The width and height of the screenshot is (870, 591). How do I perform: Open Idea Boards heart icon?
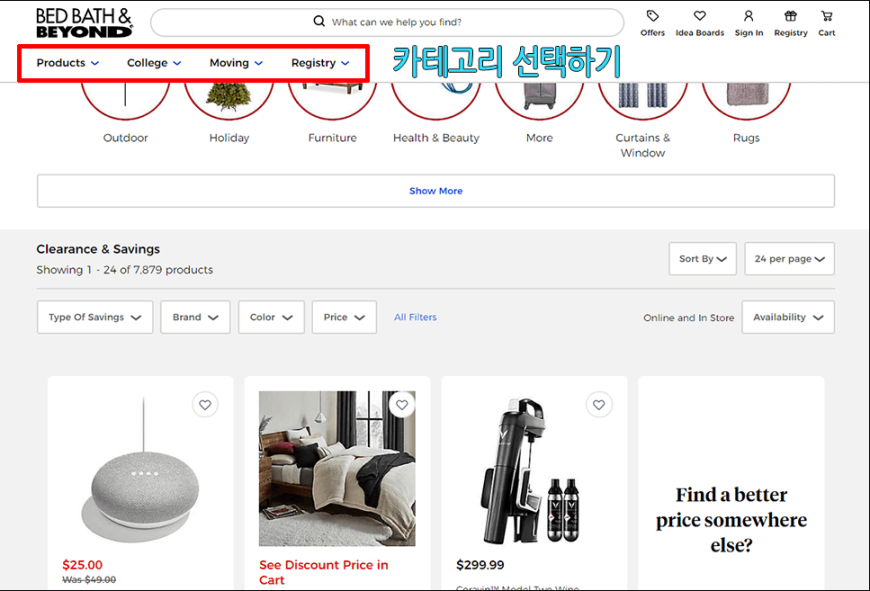[x=700, y=16]
